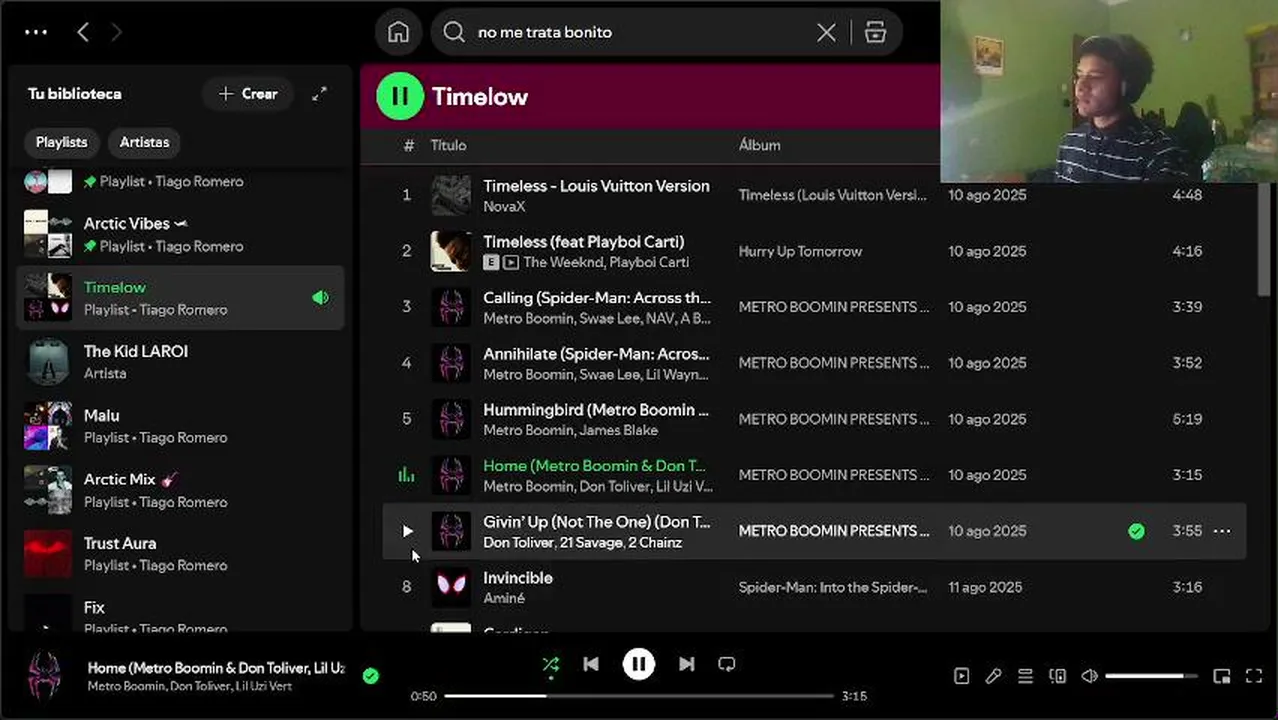Click the now-playing cover art thumbnail

44,676
